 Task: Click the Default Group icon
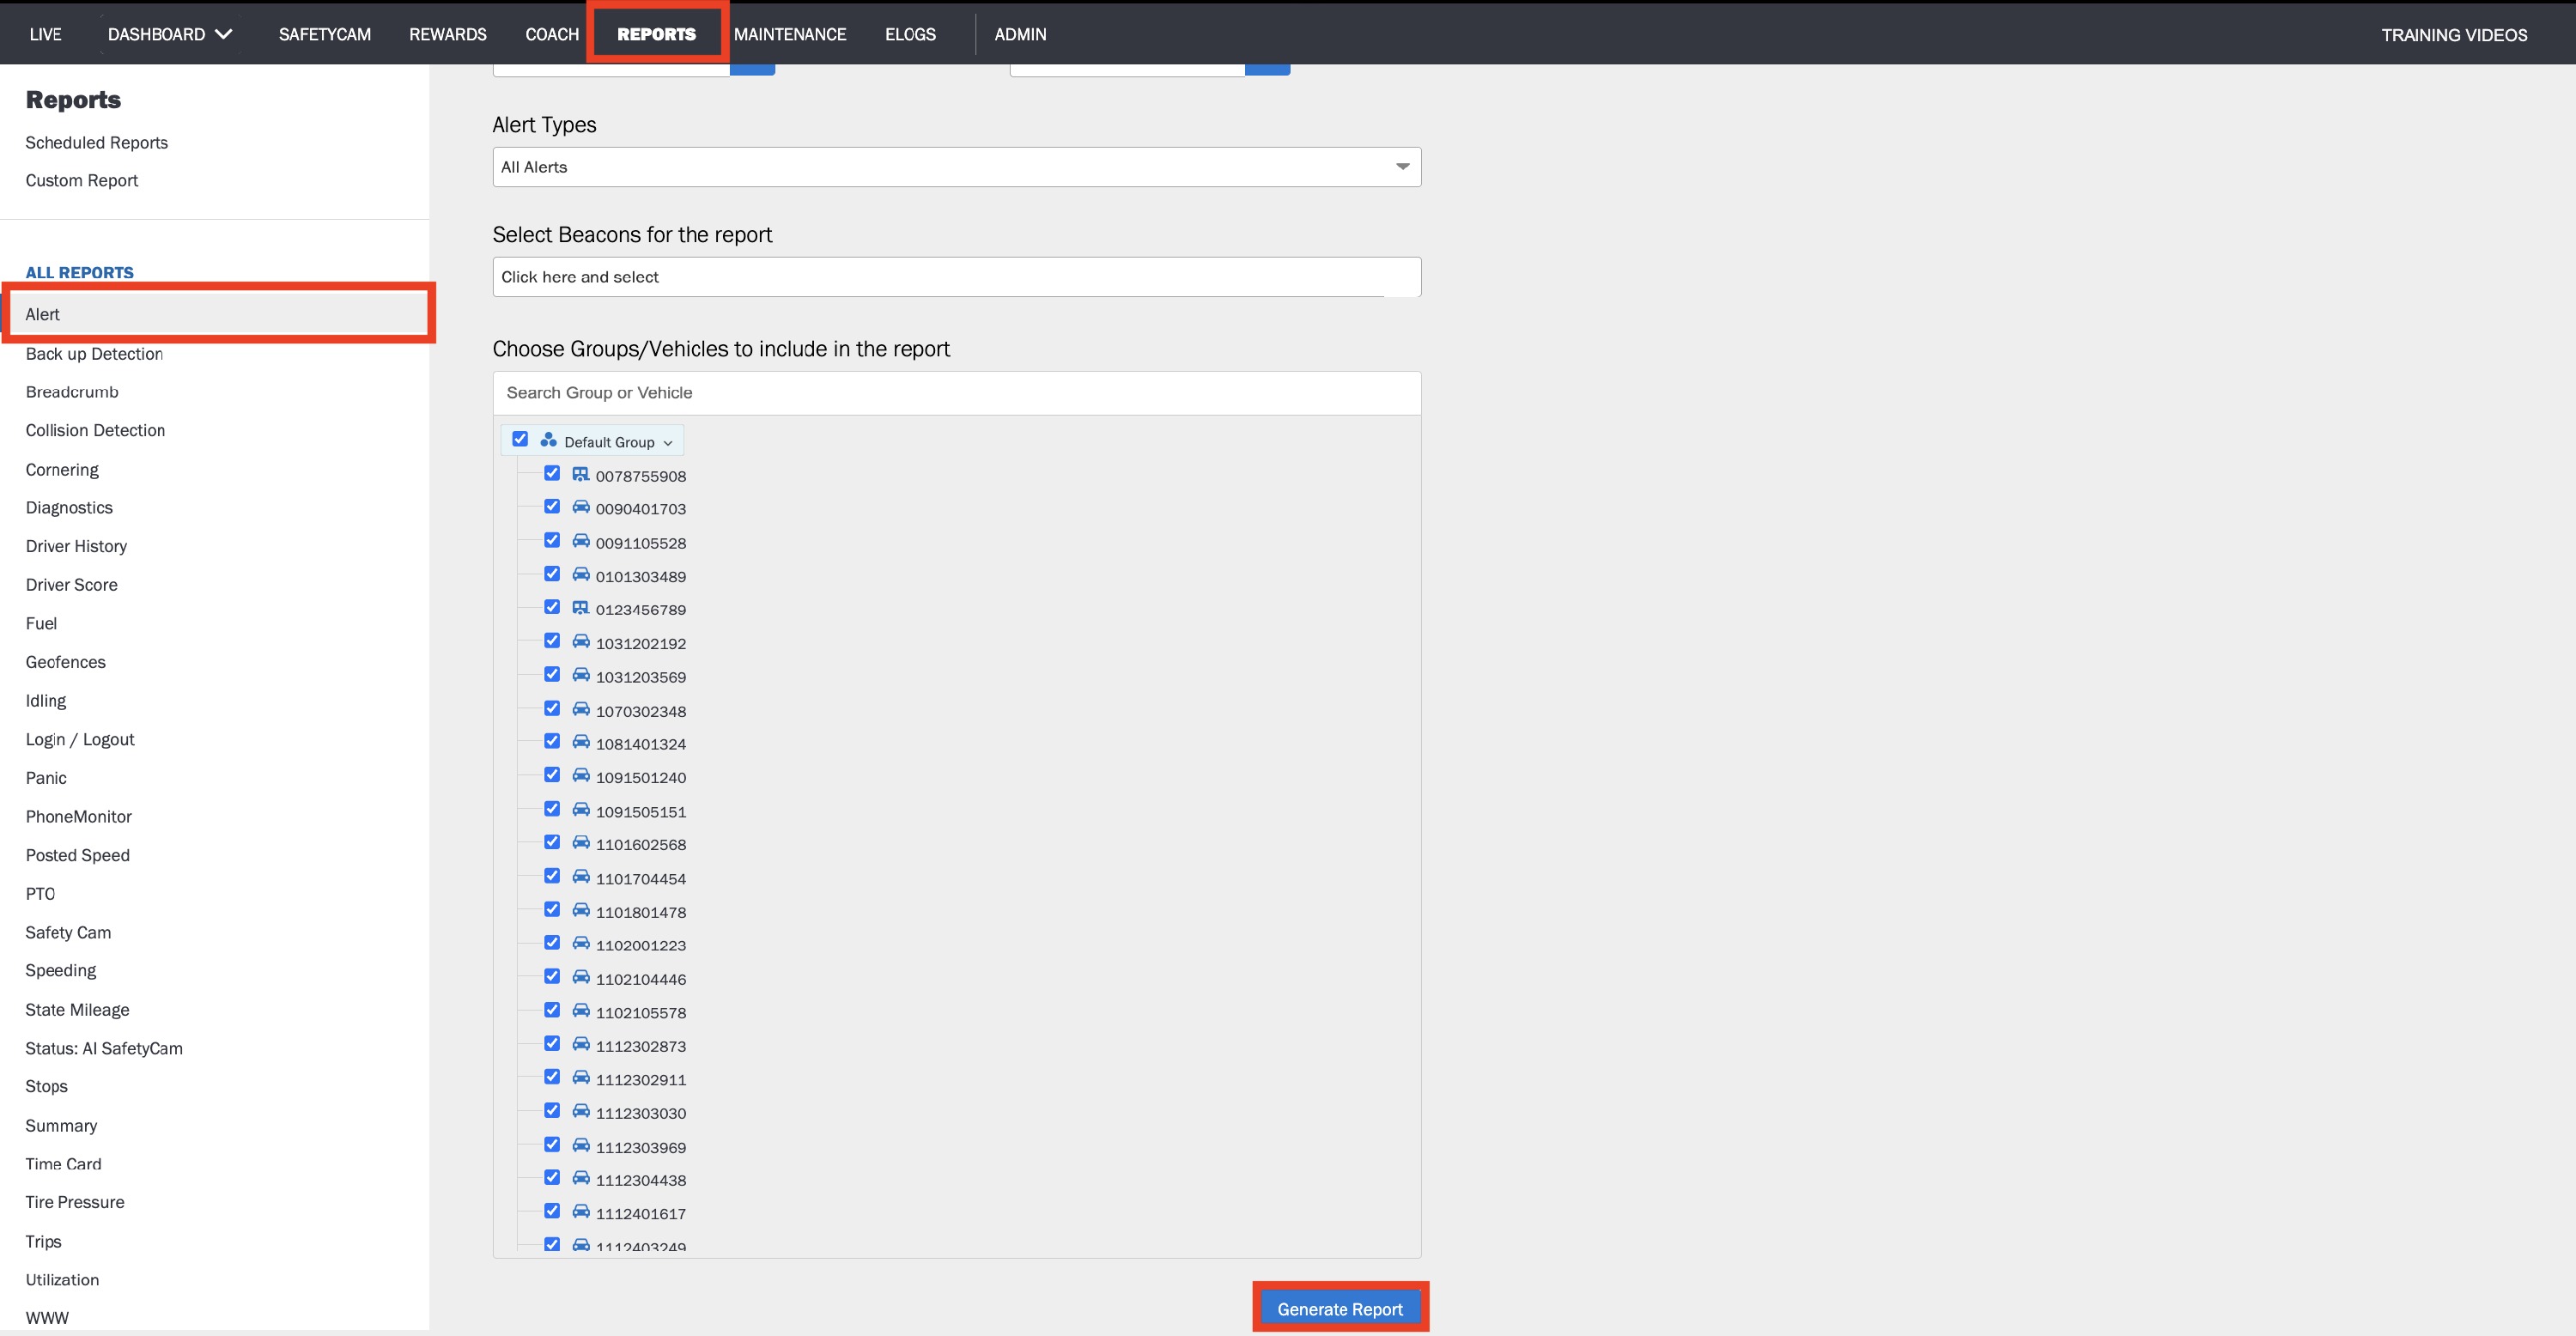(x=548, y=440)
